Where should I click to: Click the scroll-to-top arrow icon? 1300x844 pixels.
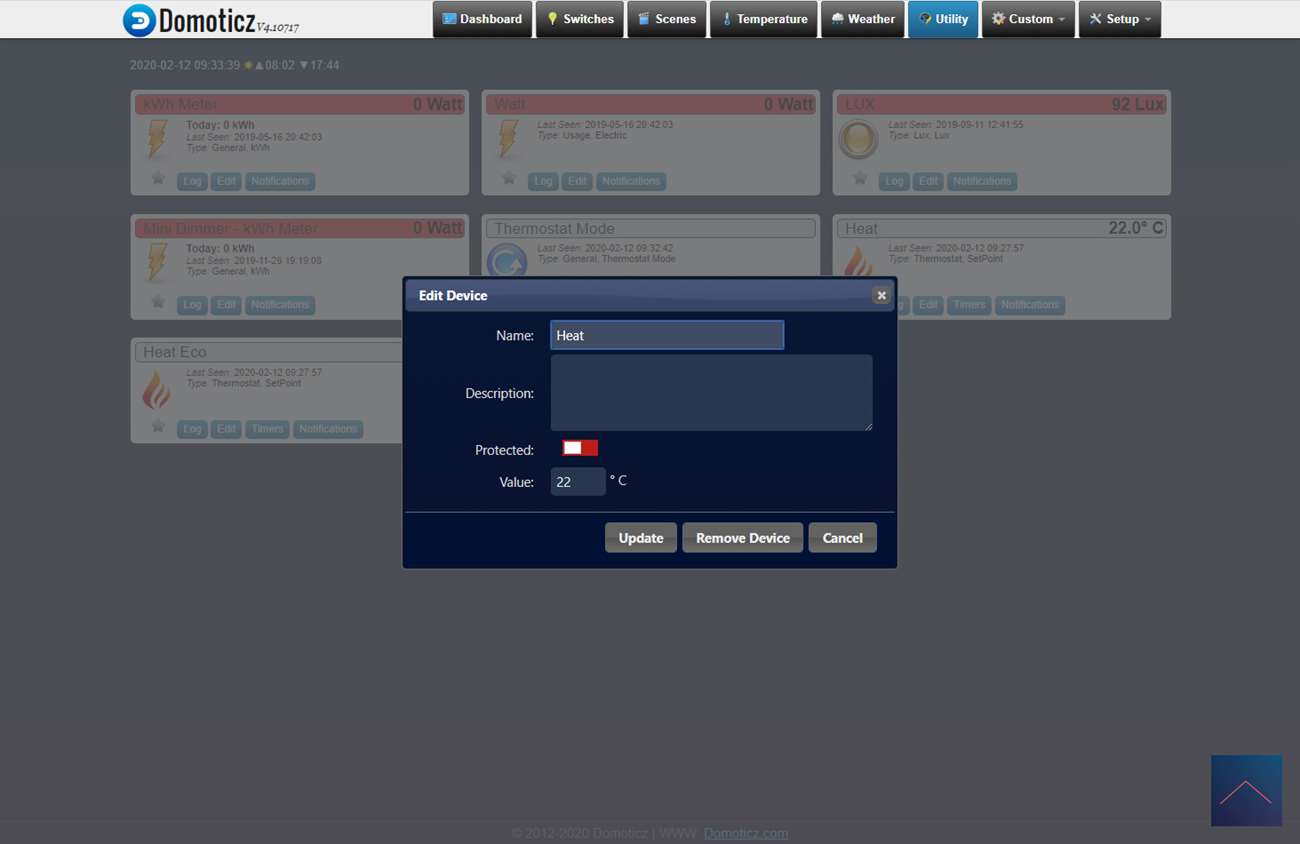(1245, 791)
